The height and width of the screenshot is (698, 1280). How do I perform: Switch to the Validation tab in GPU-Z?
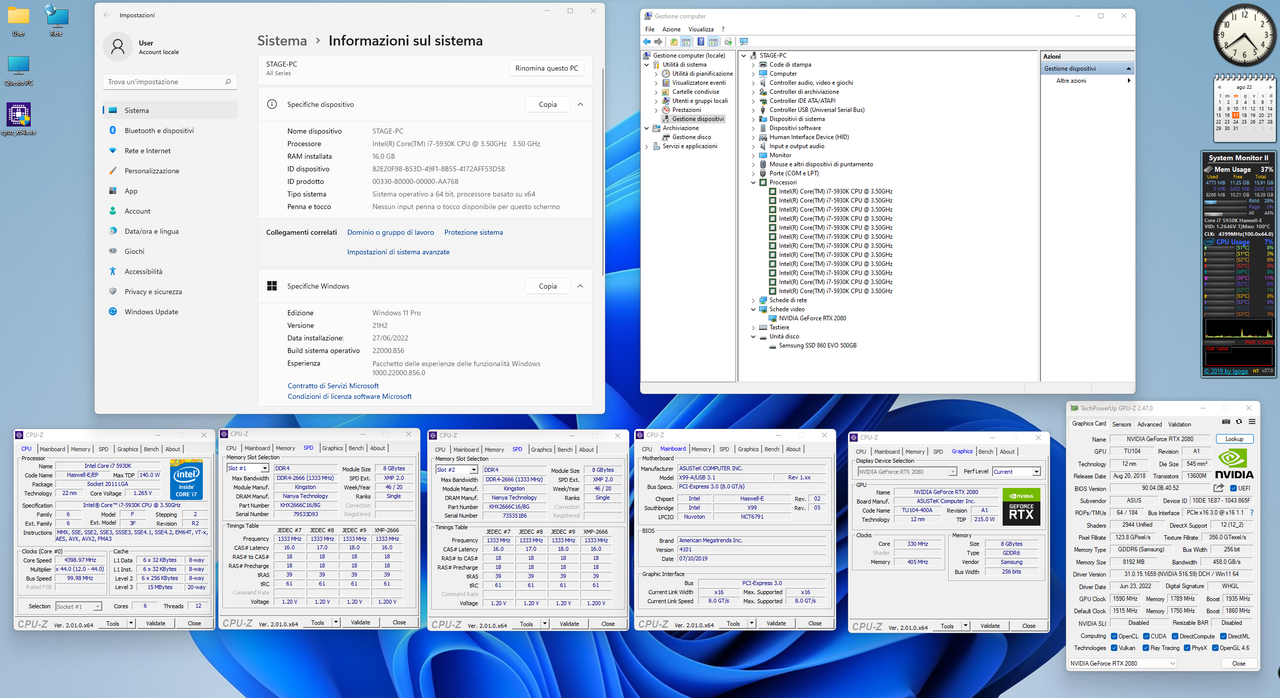[1179, 424]
